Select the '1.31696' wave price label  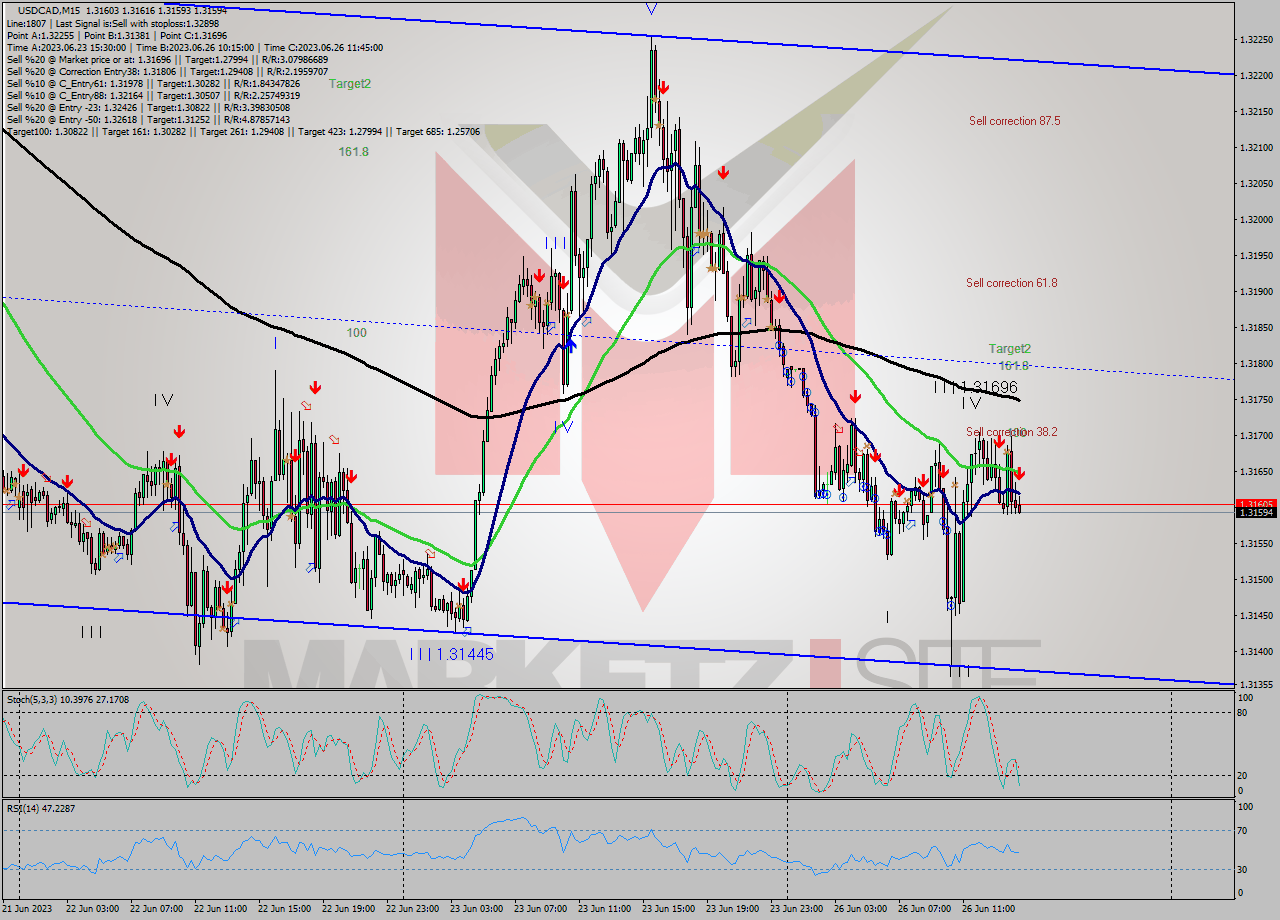tap(990, 387)
